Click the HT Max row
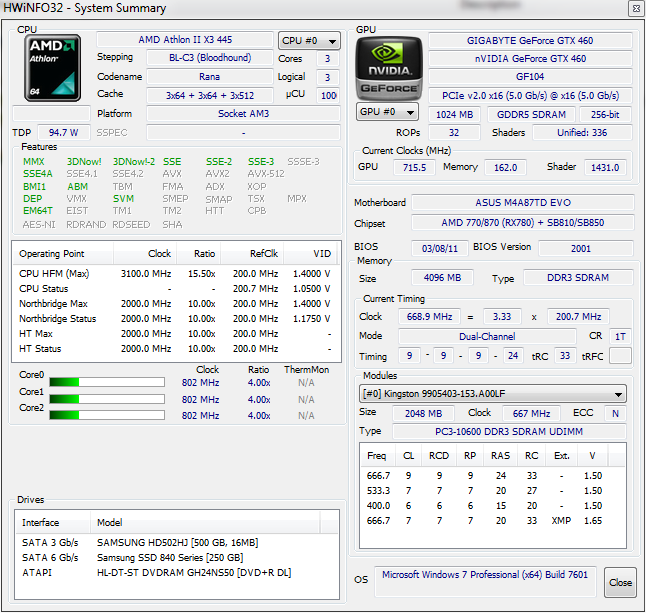The width and height of the screenshot is (646, 613). [x=176, y=334]
